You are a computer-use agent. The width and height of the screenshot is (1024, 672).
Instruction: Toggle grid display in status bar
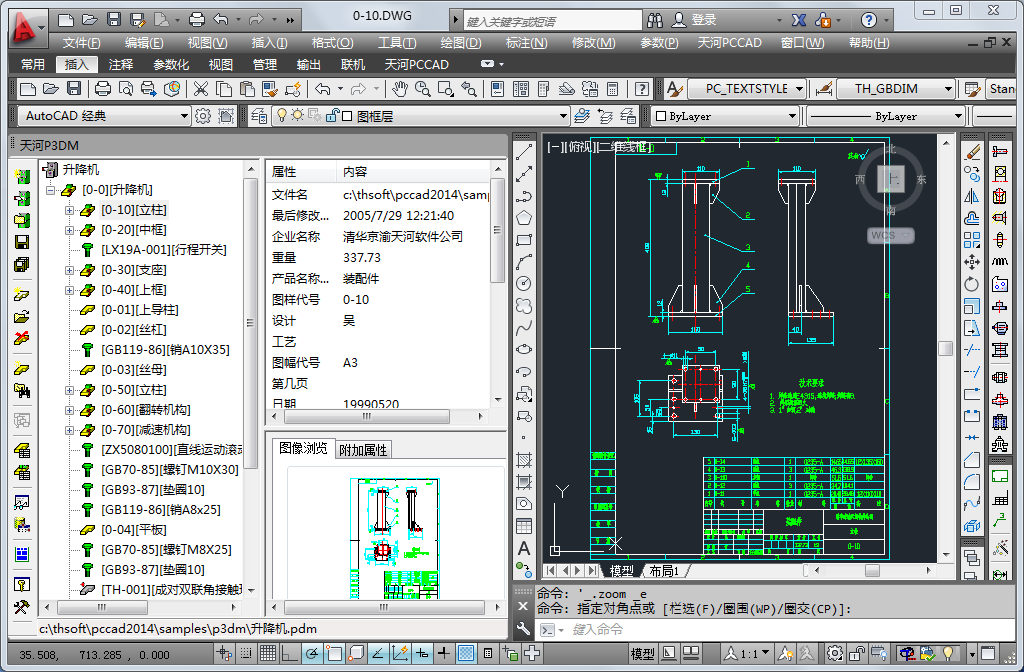point(268,654)
